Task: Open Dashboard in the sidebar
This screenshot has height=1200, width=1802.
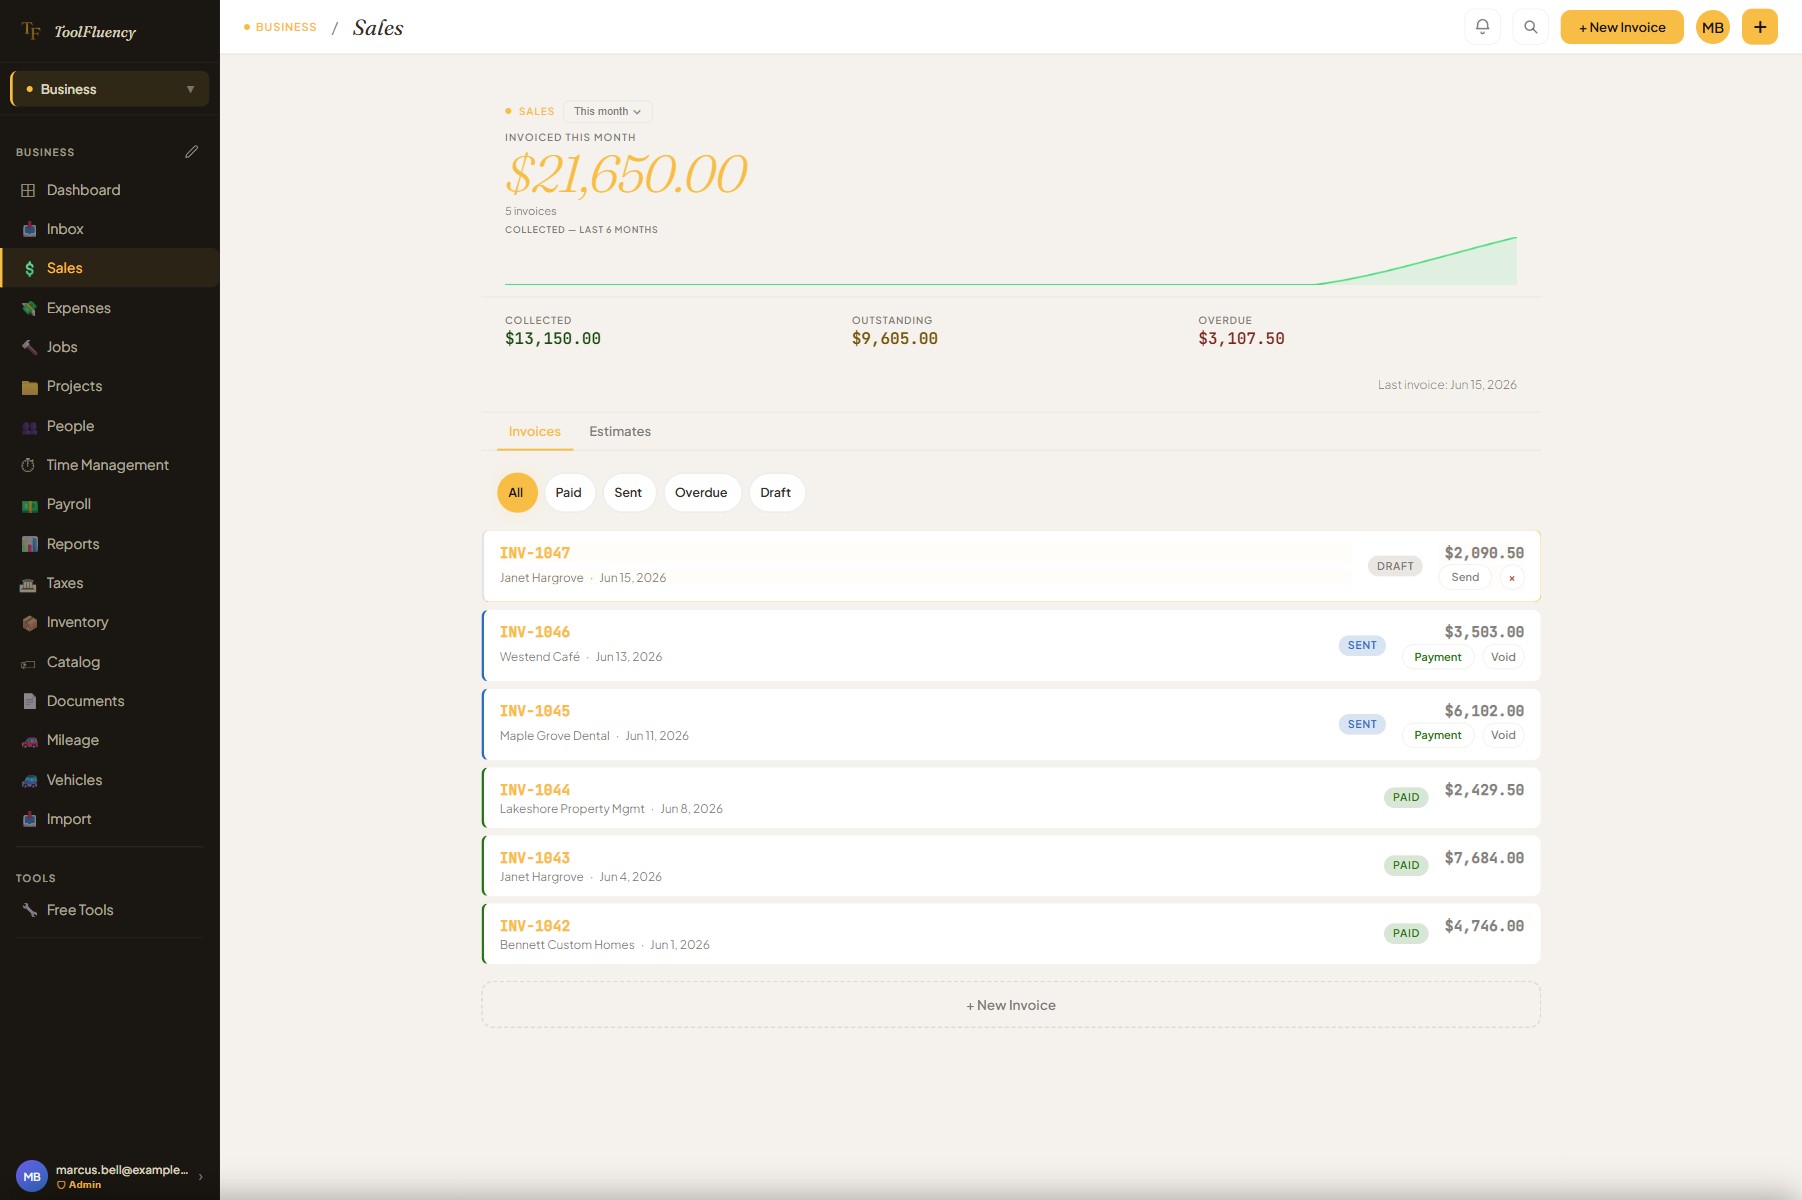Action: 110,190
